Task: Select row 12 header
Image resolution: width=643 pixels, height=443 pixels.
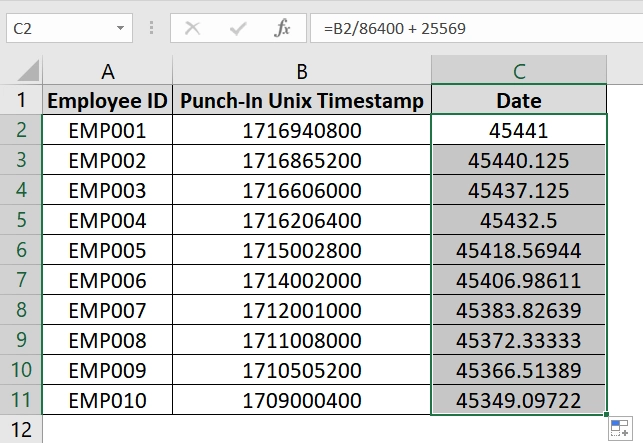Action: (21, 429)
